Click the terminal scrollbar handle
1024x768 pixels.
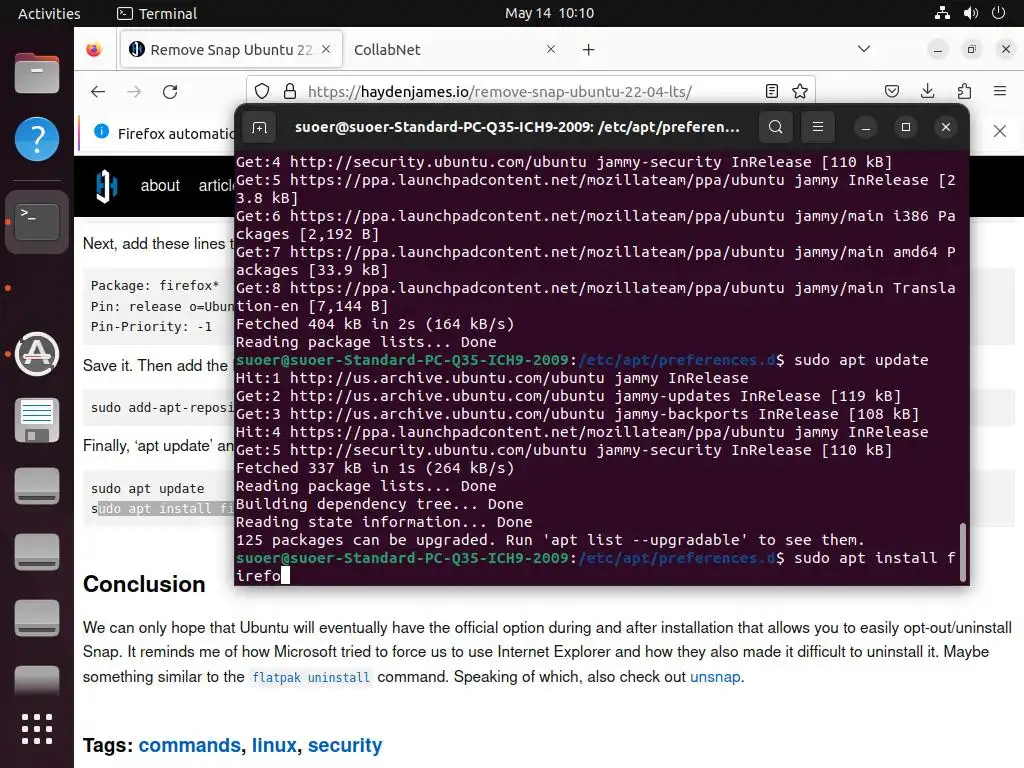963,551
